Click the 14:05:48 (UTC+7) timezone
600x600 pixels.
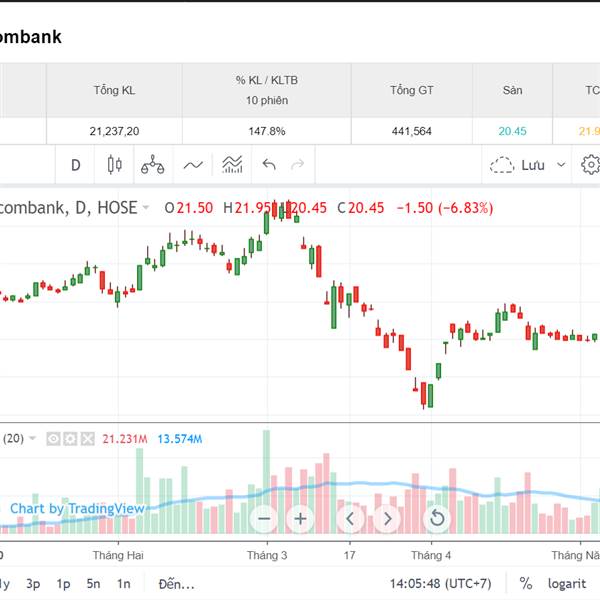coord(440,584)
